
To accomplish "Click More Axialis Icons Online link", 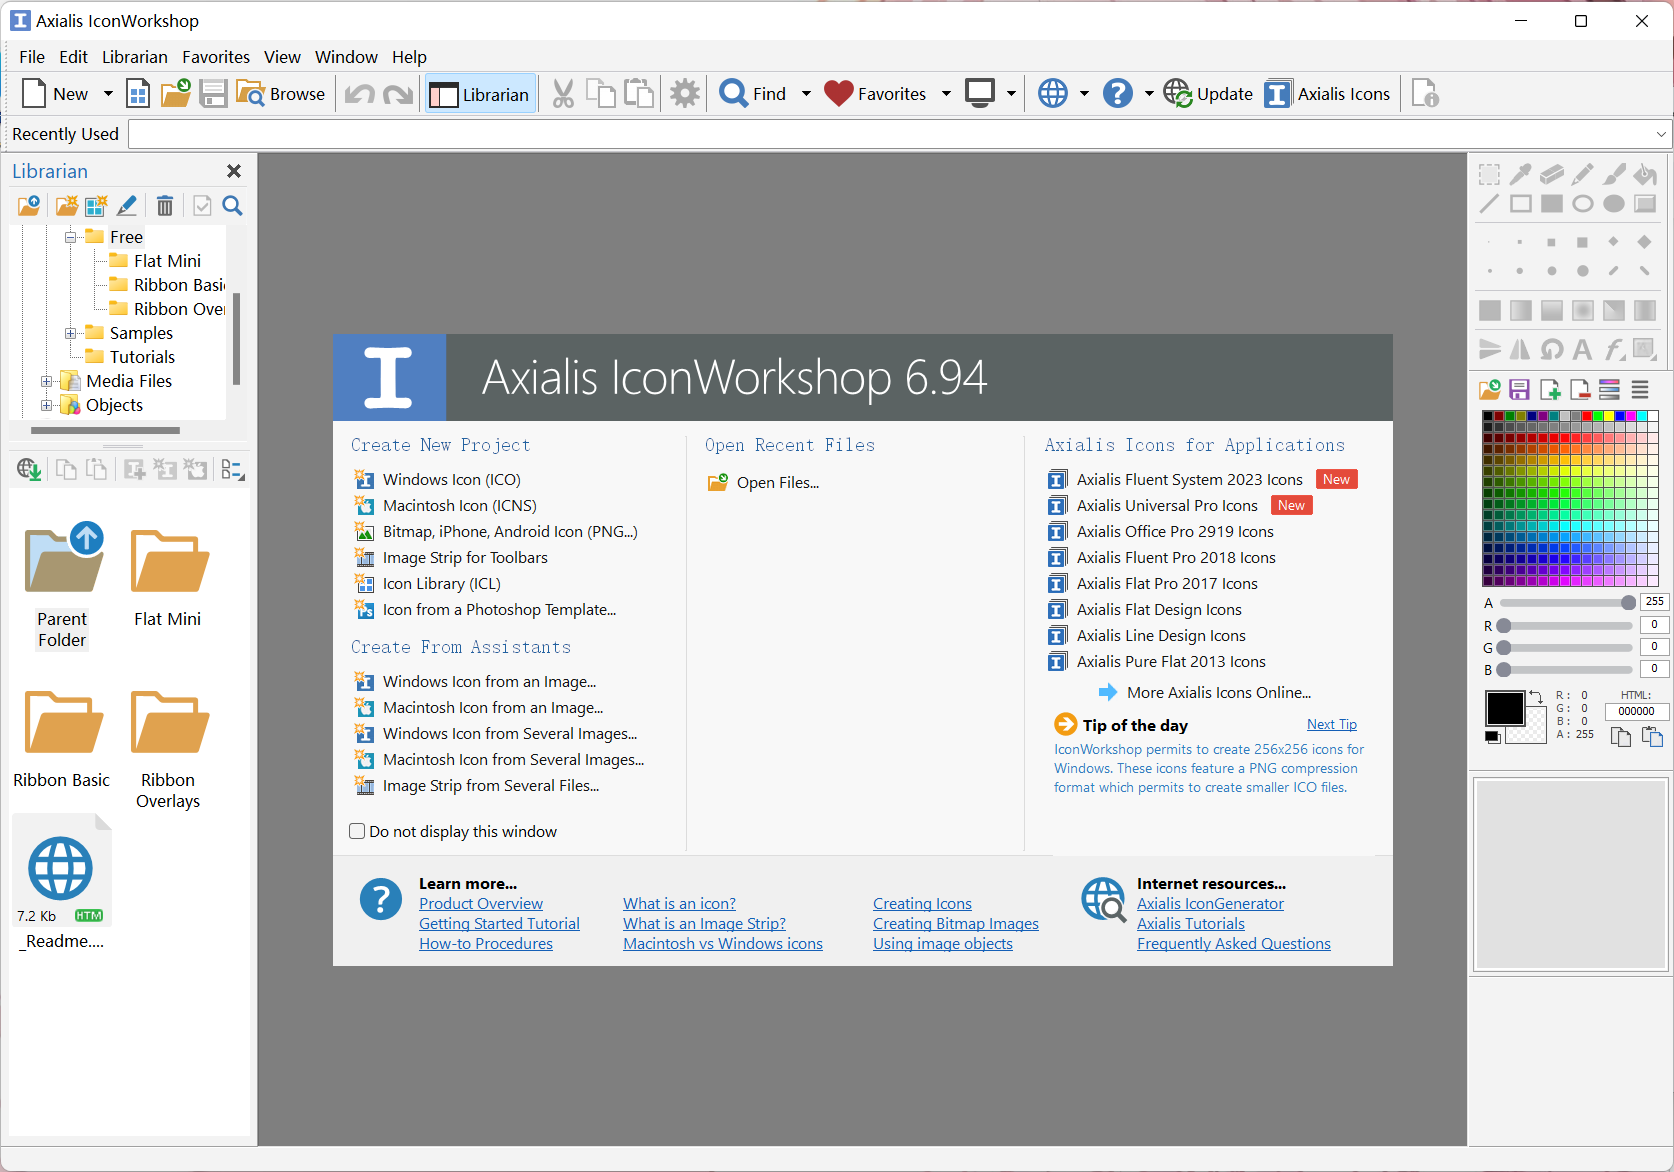I will [x=1219, y=693].
